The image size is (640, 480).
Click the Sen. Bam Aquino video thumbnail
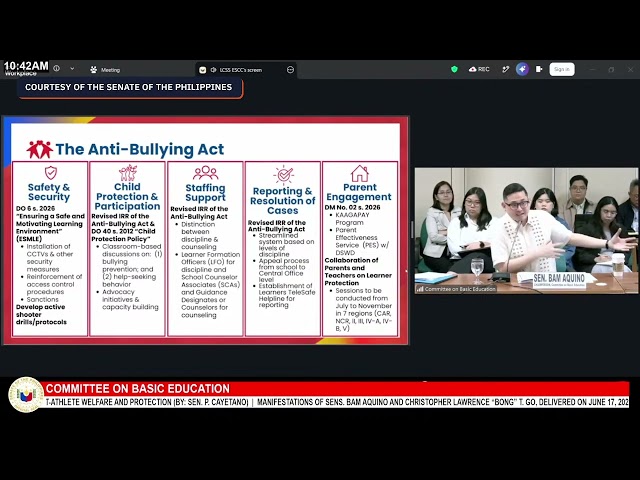click(526, 231)
